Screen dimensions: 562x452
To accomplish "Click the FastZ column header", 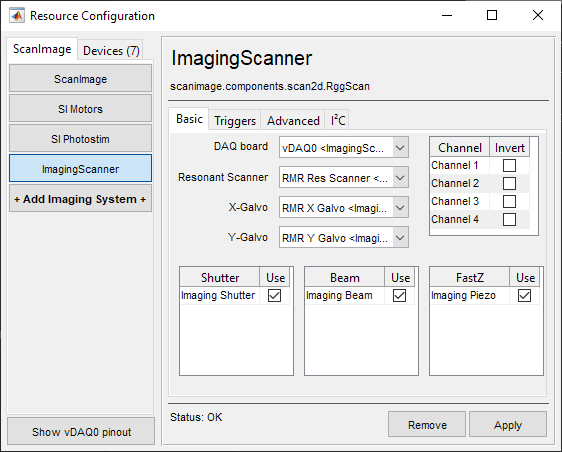I will point(470,277).
